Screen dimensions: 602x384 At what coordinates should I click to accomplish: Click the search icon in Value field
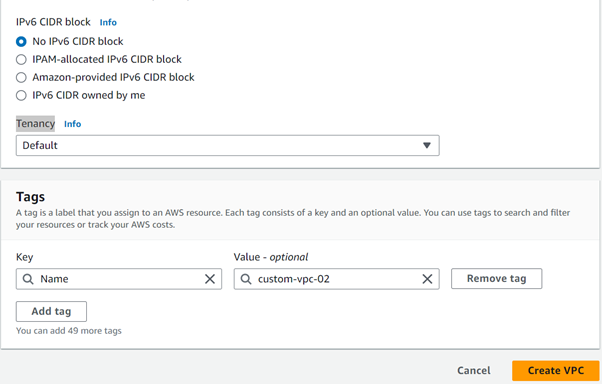[x=246, y=279]
